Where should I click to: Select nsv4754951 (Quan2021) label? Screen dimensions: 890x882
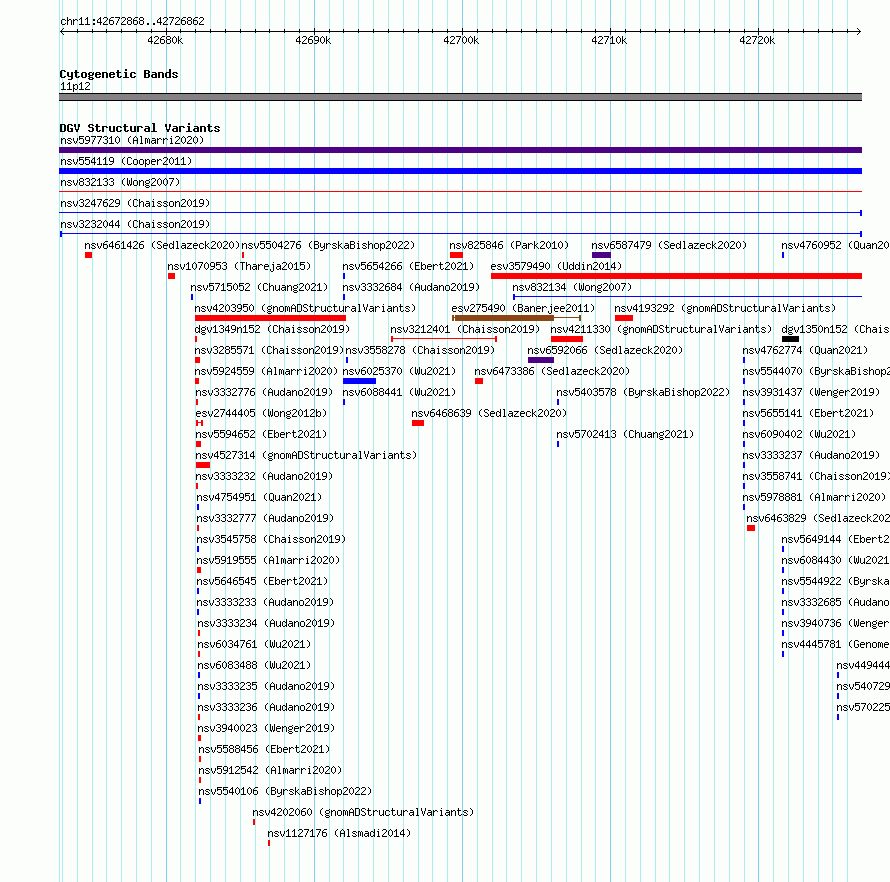click(259, 497)
